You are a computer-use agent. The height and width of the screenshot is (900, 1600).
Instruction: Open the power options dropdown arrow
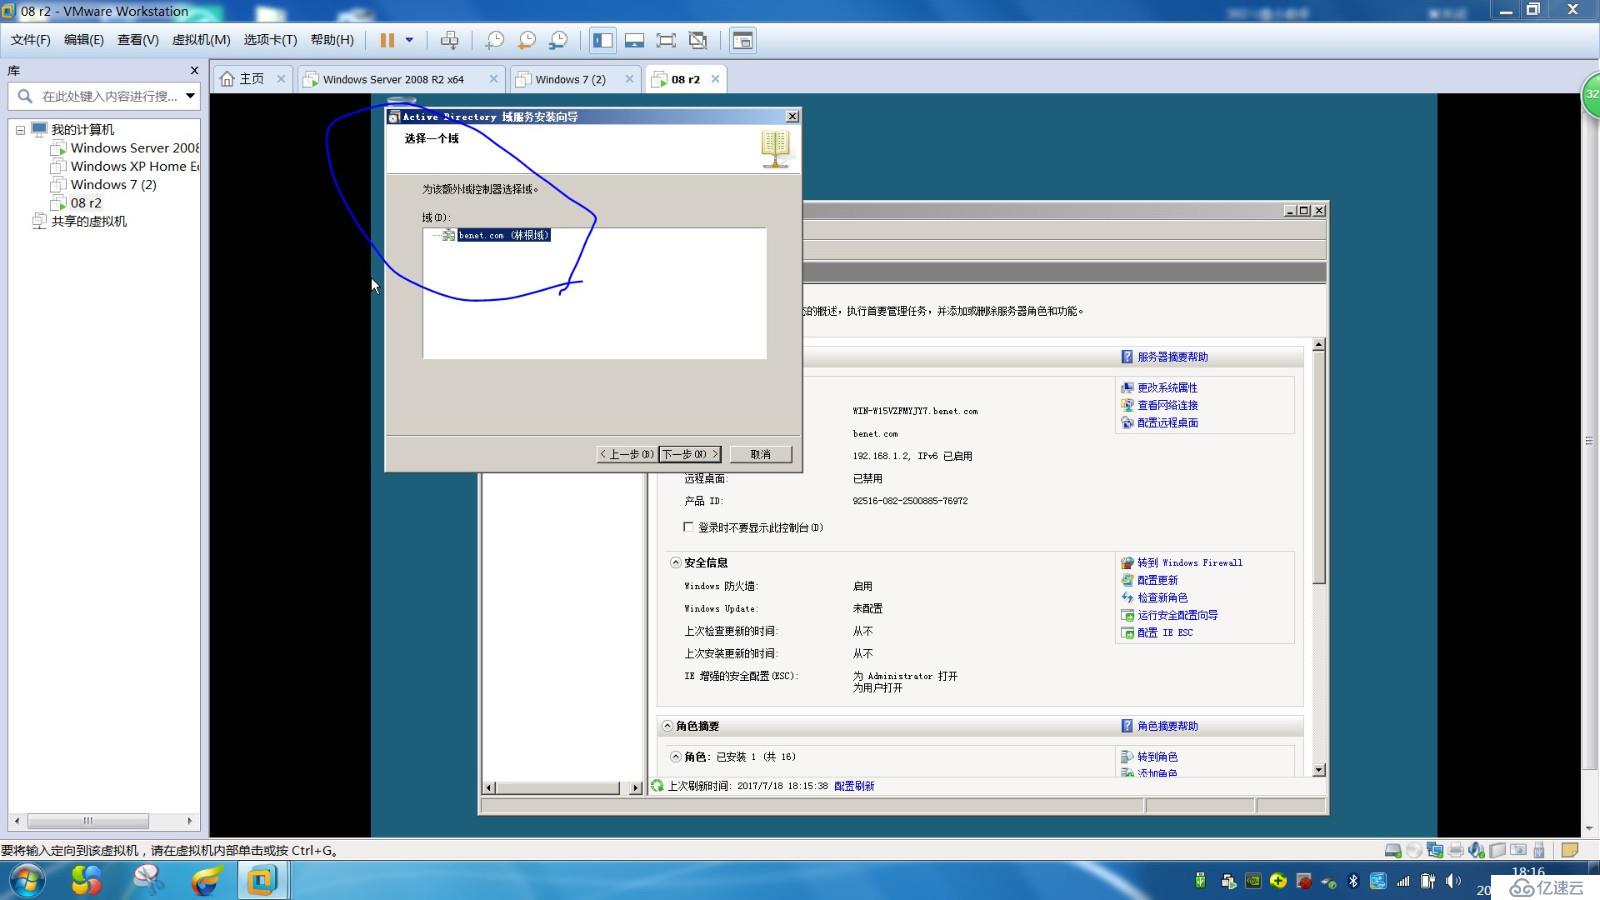click(409, 40)
